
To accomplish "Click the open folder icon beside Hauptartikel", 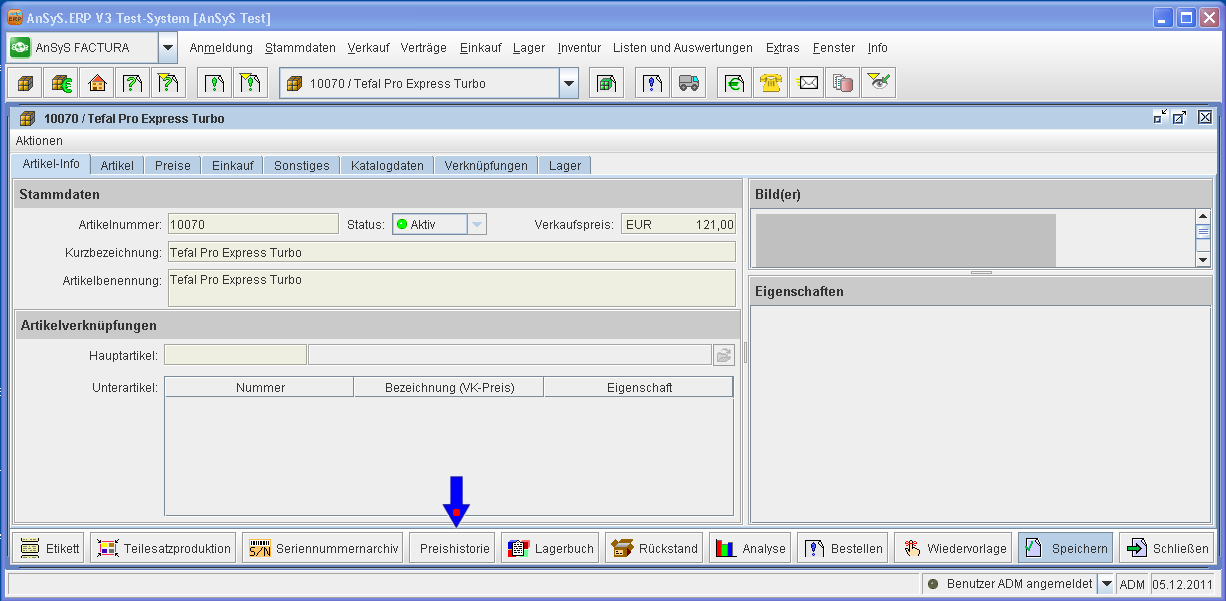I will [x=723, y=355].
